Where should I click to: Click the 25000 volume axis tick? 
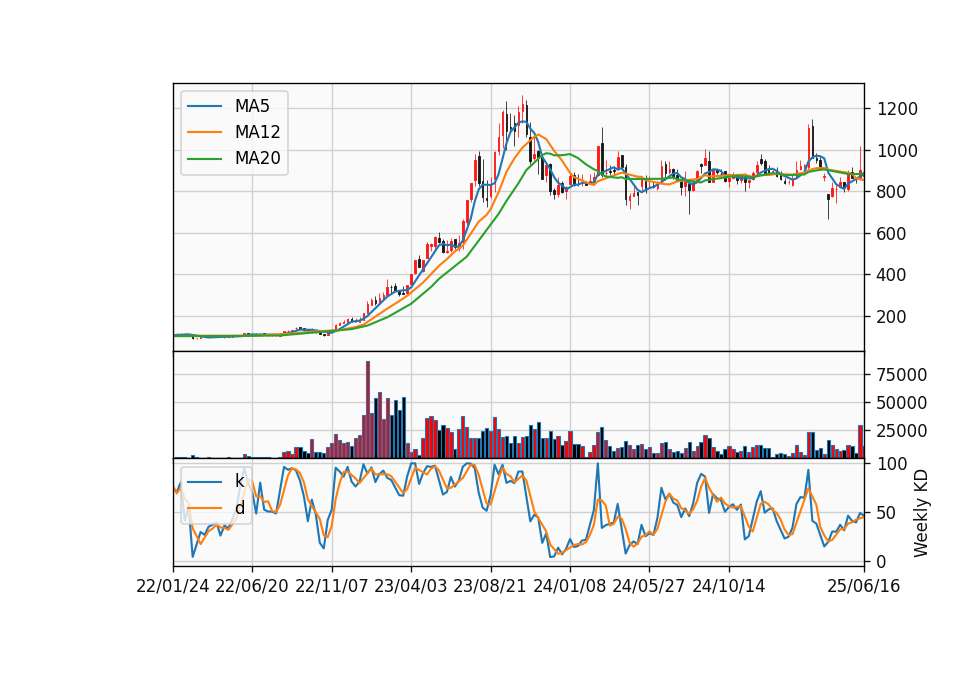[902, 431]
